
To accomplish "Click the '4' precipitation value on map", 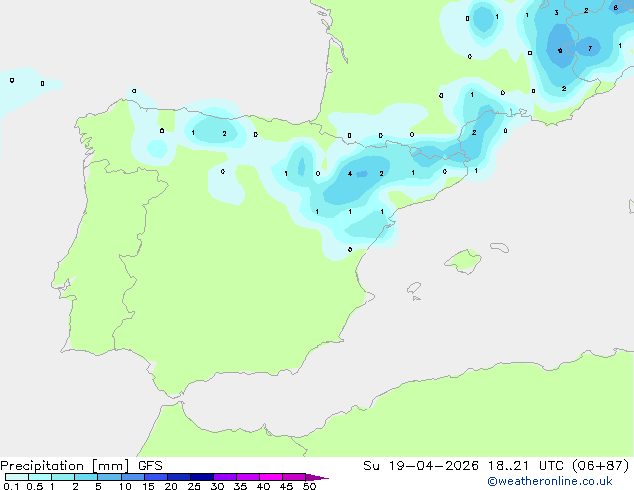I will 350,173.
